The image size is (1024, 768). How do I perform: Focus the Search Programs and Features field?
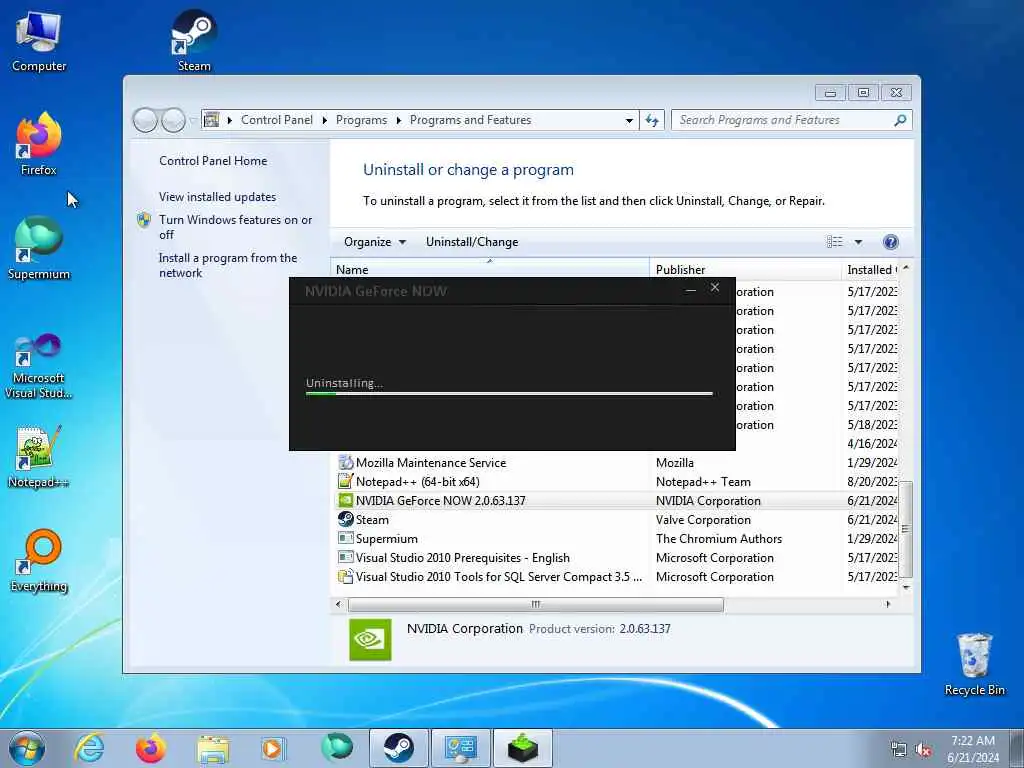tap(784, 120)
